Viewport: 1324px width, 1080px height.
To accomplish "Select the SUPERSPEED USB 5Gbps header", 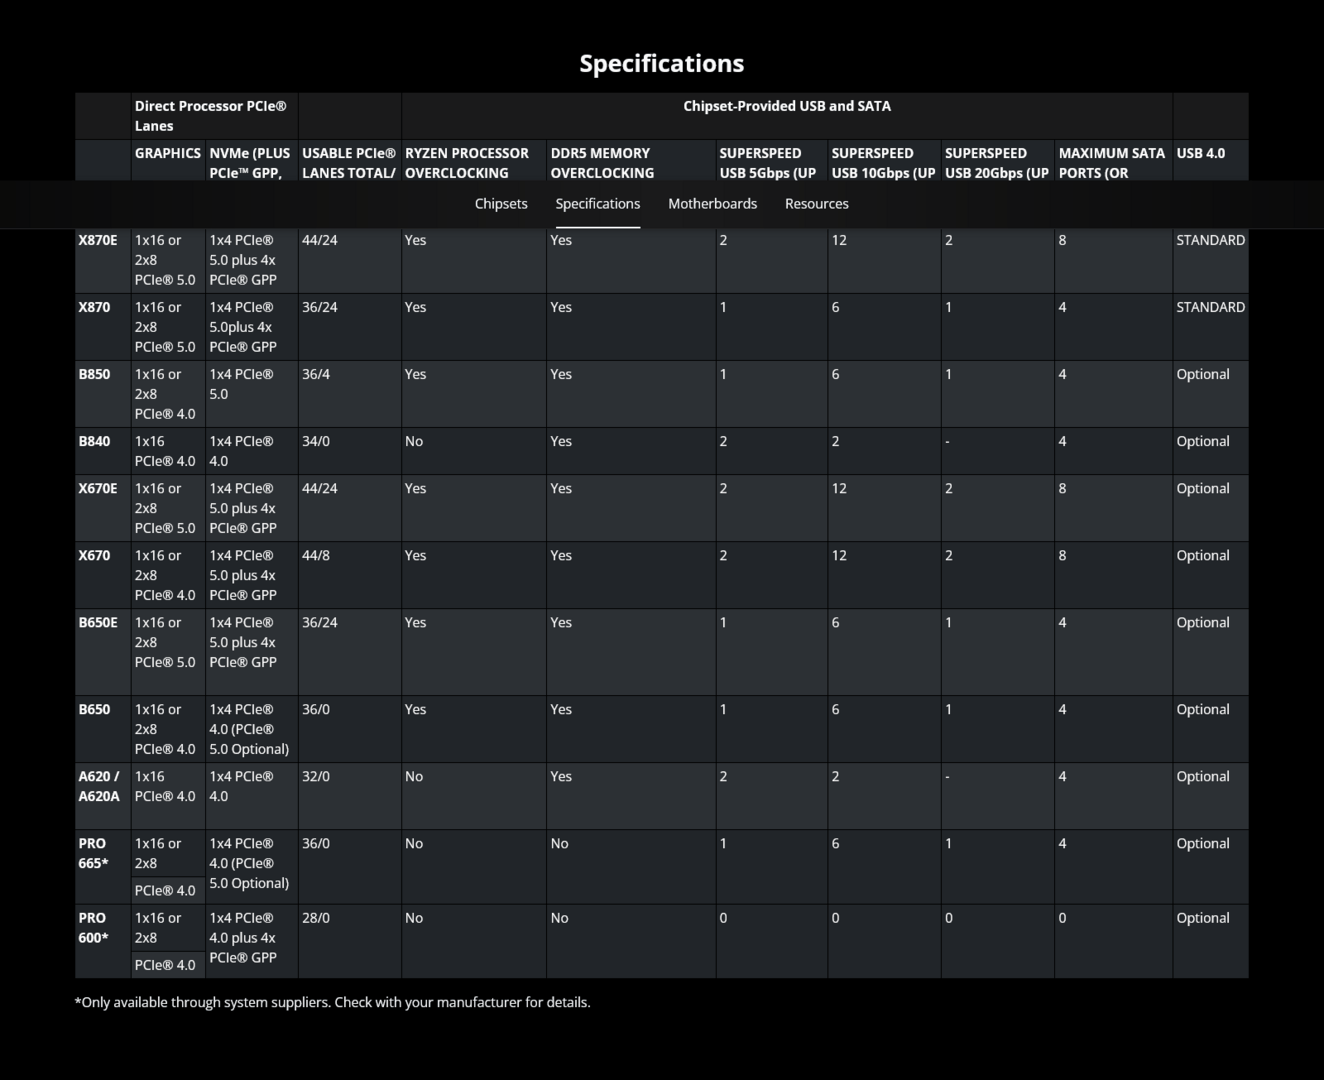I will (767, 163).
